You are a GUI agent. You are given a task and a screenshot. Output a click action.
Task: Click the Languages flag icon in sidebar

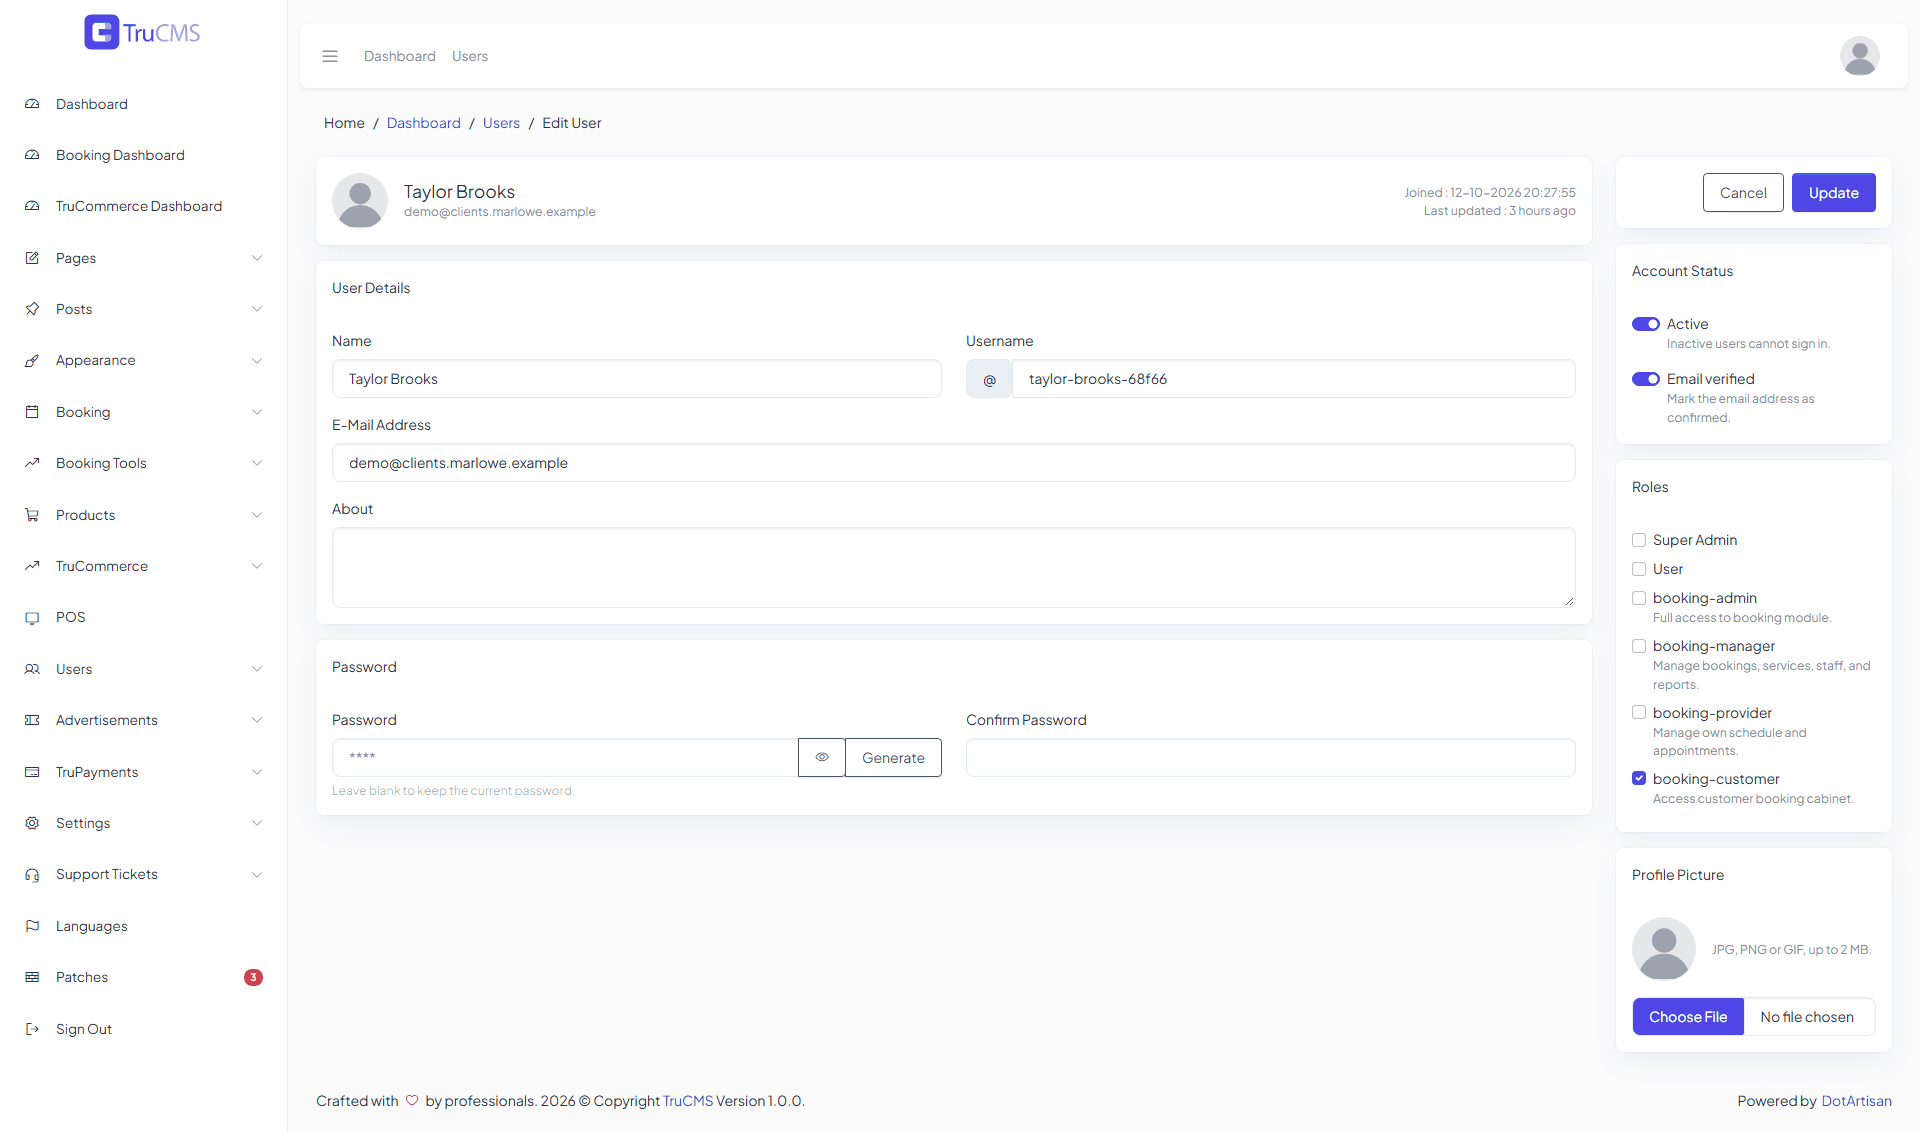(x=32, y=926)
